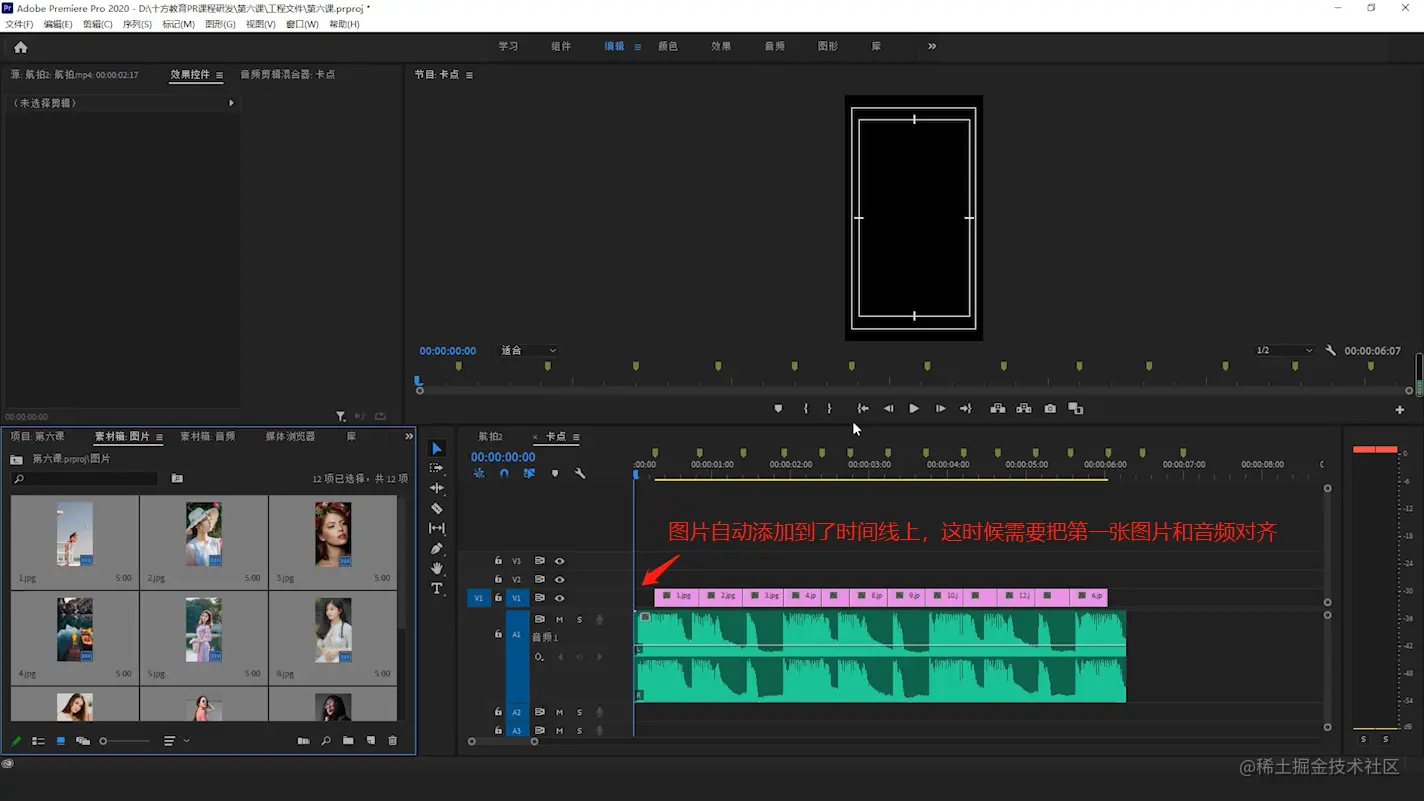Select the Hand tool
Screen dimensions: 1424x801
coord(437,568)
